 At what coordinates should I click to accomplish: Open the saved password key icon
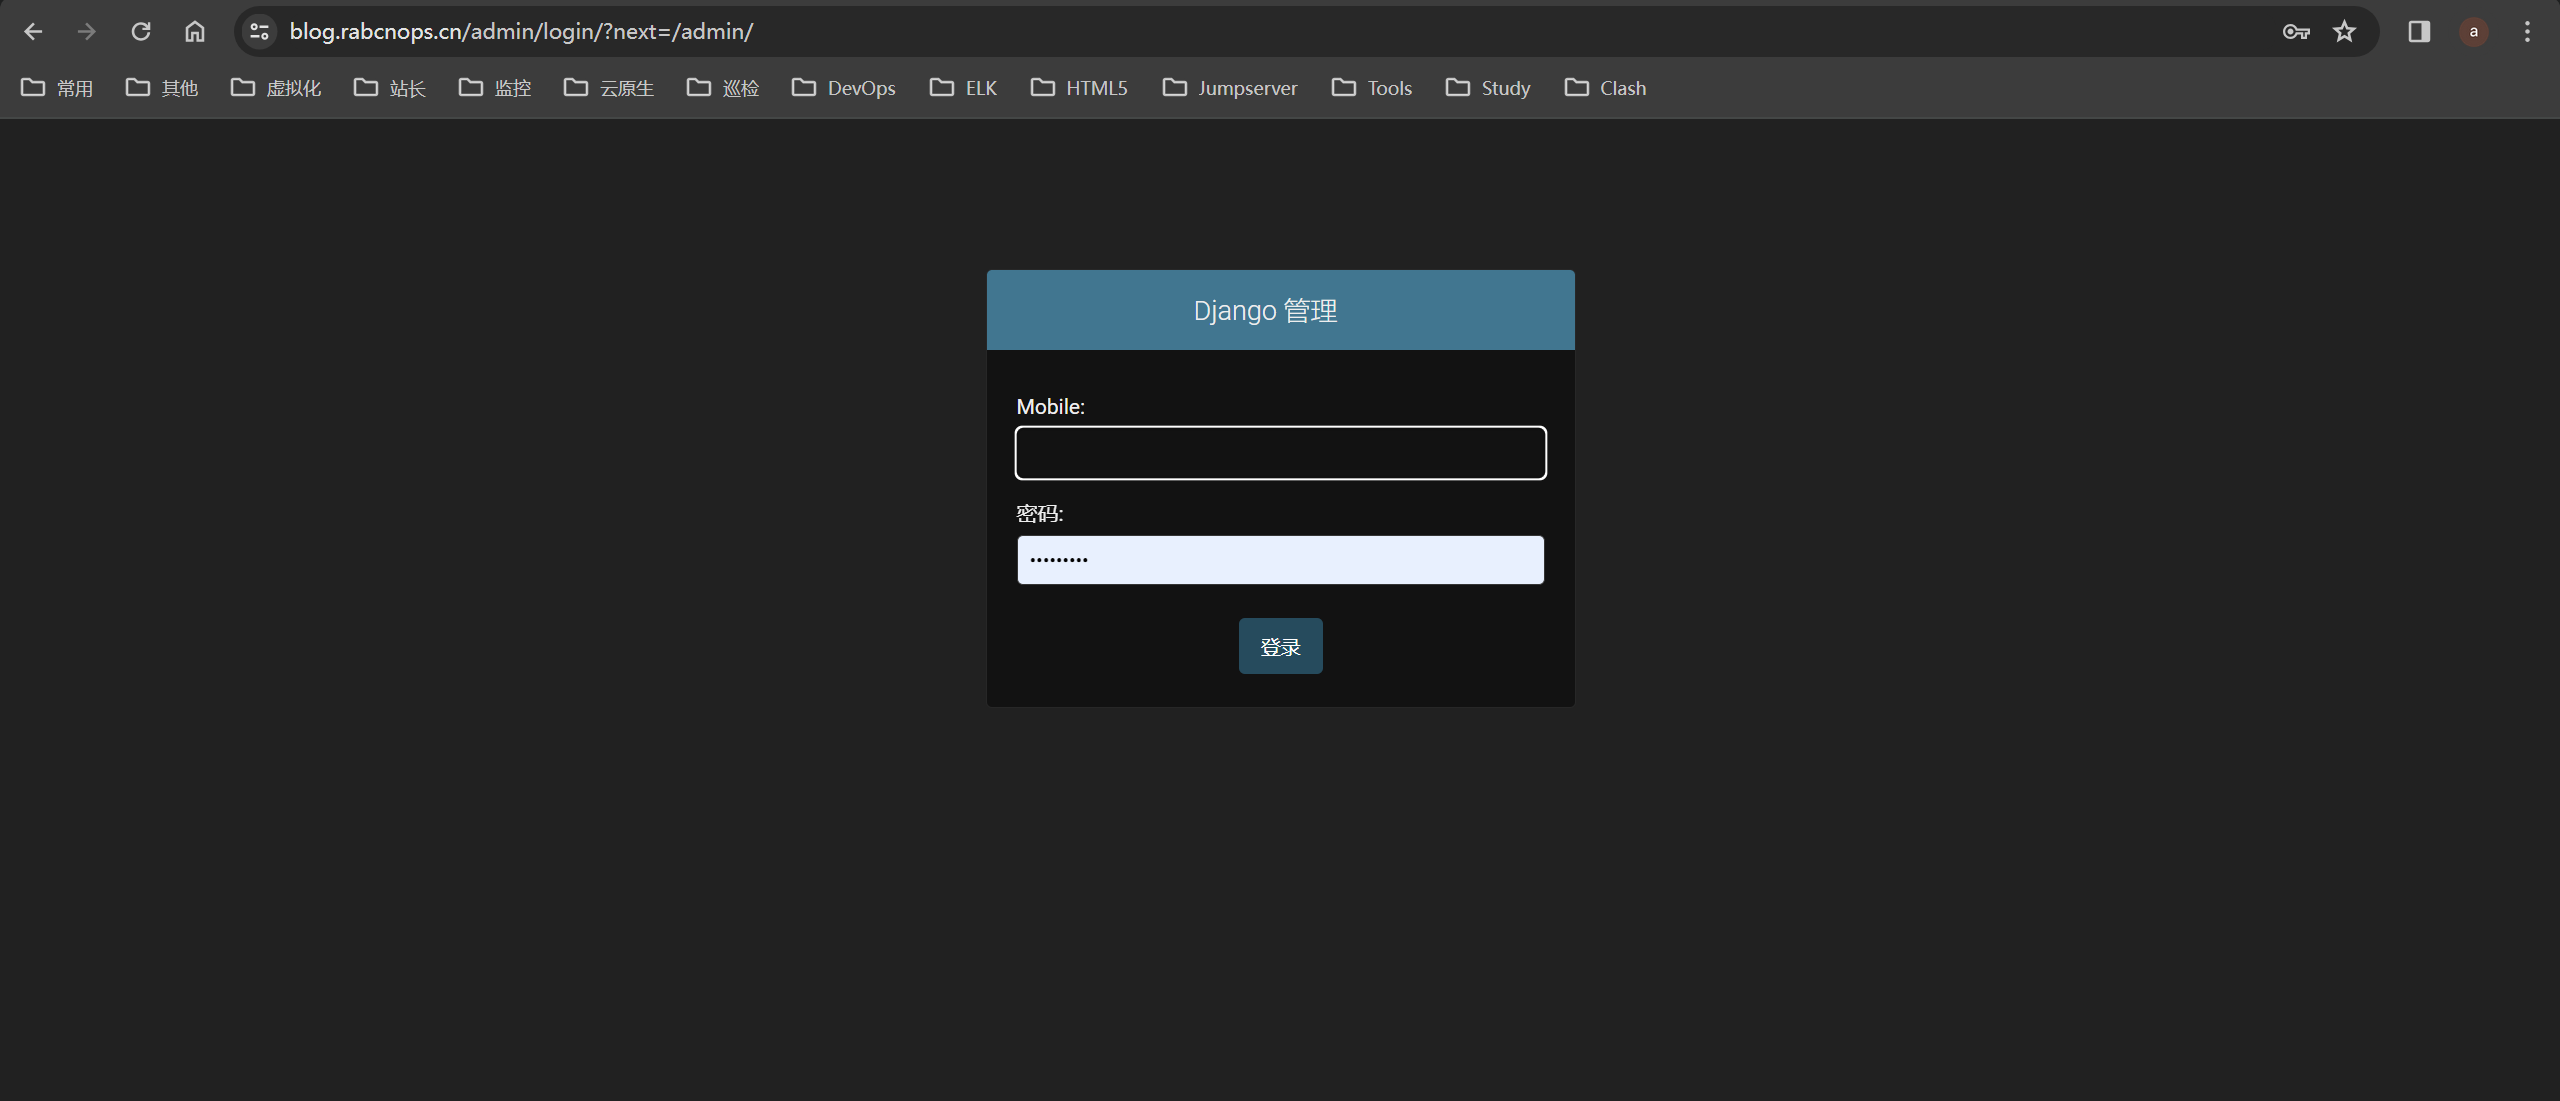(x=2296, y=32)
